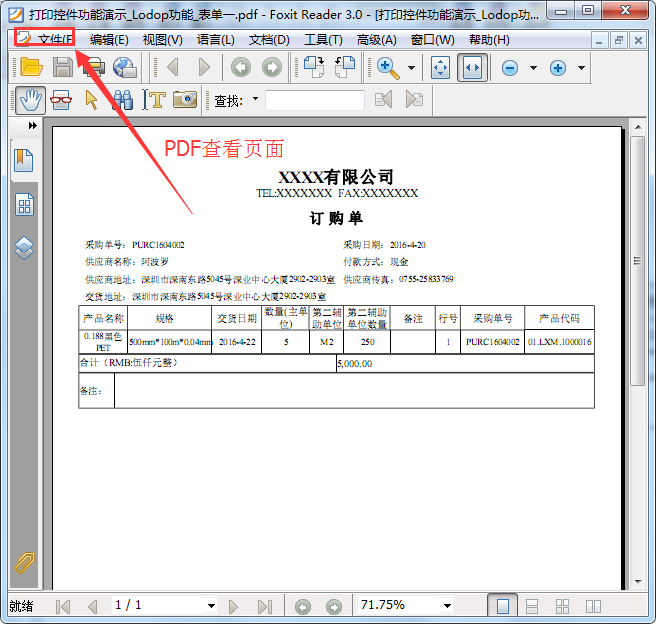Open the page number dropdown 1 / 1

(211, 605)
